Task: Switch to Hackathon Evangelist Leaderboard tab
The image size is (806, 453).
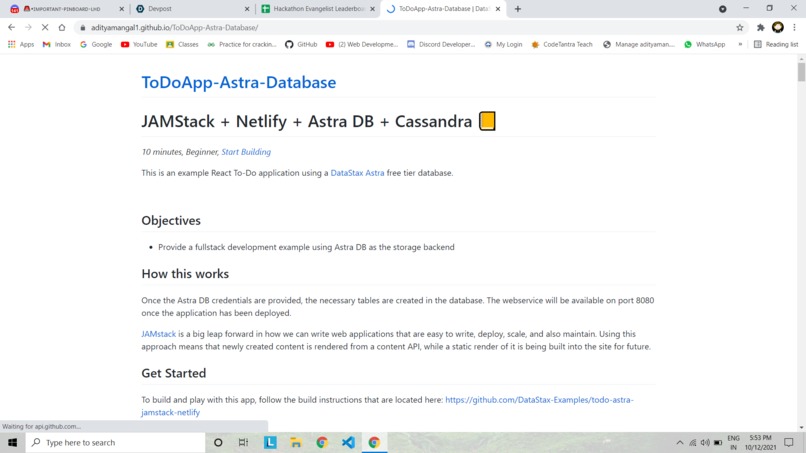Action: click(x=318, y=9)
